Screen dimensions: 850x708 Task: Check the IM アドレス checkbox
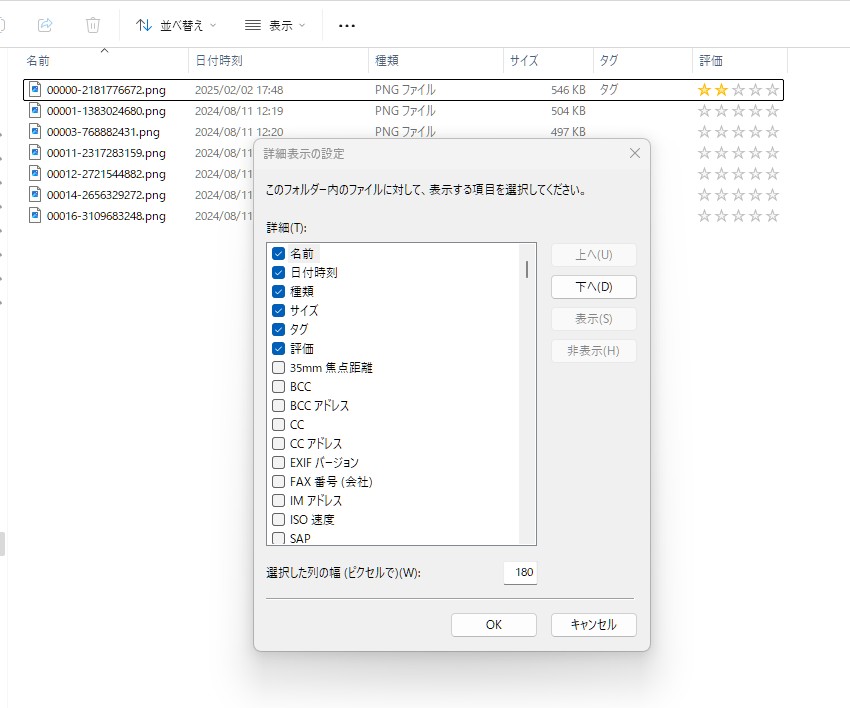(278, 500)
